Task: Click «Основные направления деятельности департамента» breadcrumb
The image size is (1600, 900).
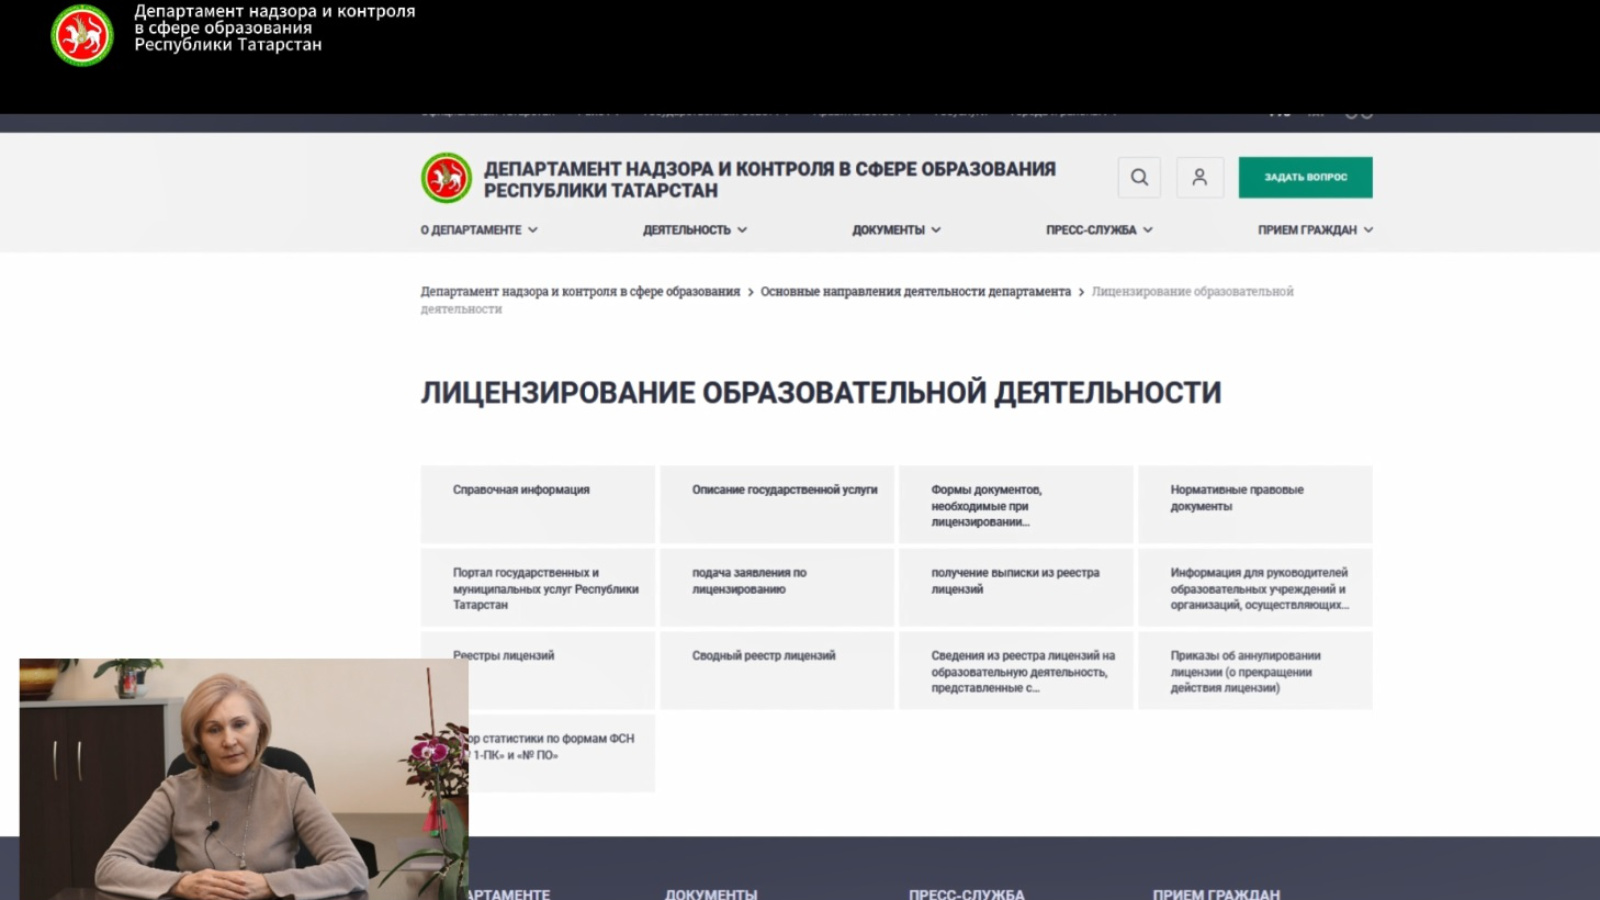Action: [x=915, y=292]
